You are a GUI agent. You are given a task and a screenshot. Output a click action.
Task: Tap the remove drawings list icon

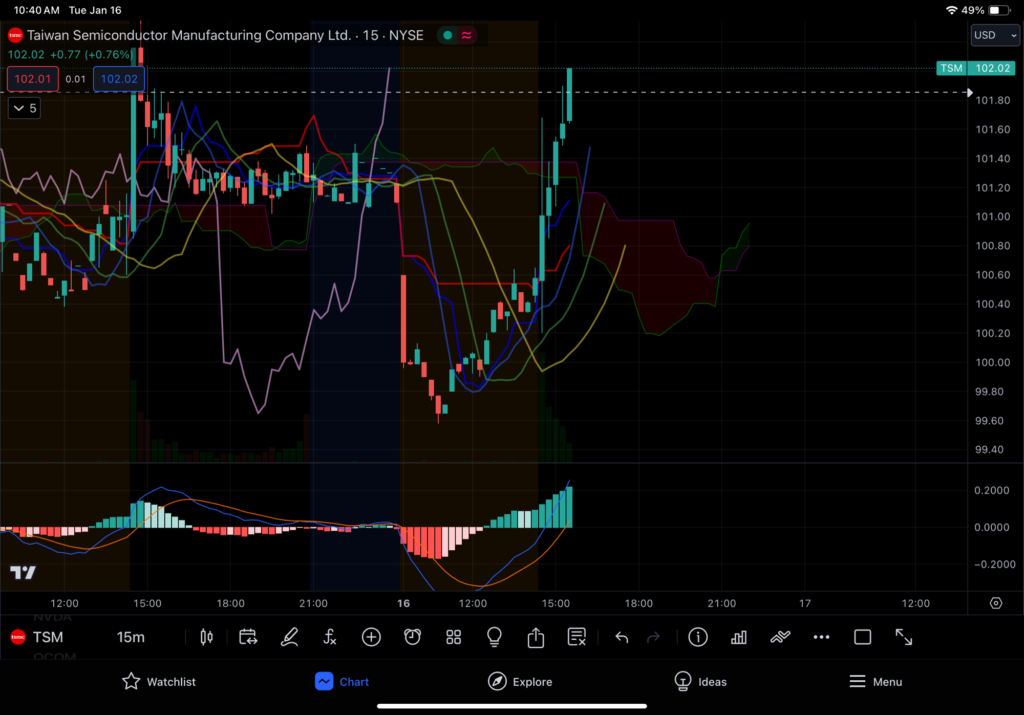pyautogui.click(x=577, y=637)
